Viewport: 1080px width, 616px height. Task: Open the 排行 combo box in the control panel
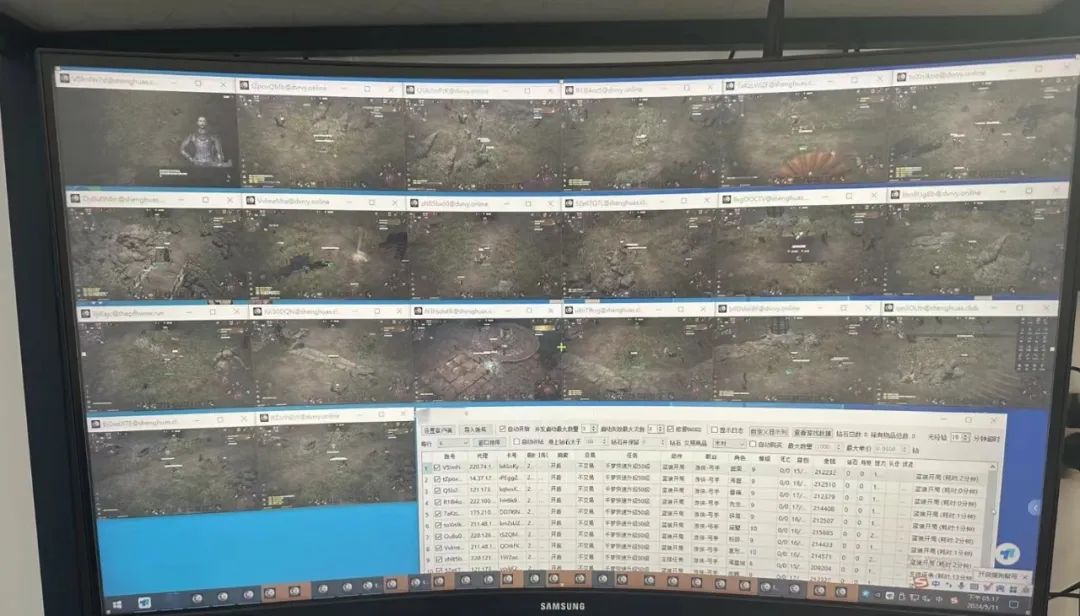(453, 443)
